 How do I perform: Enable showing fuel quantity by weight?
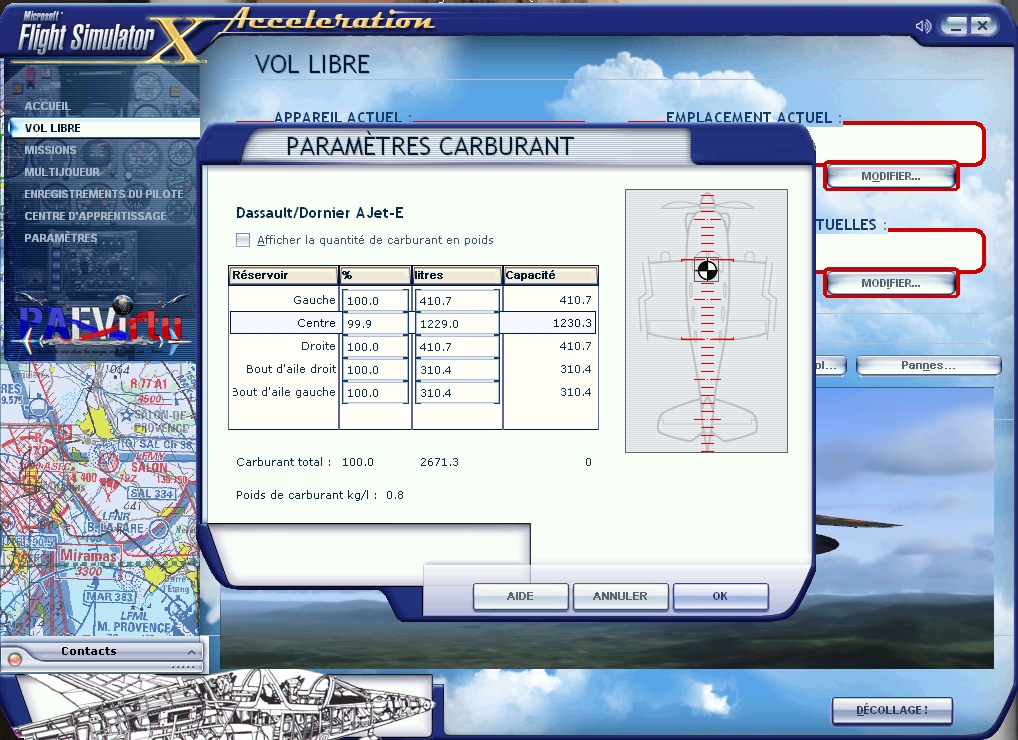(x=243, y=240)
